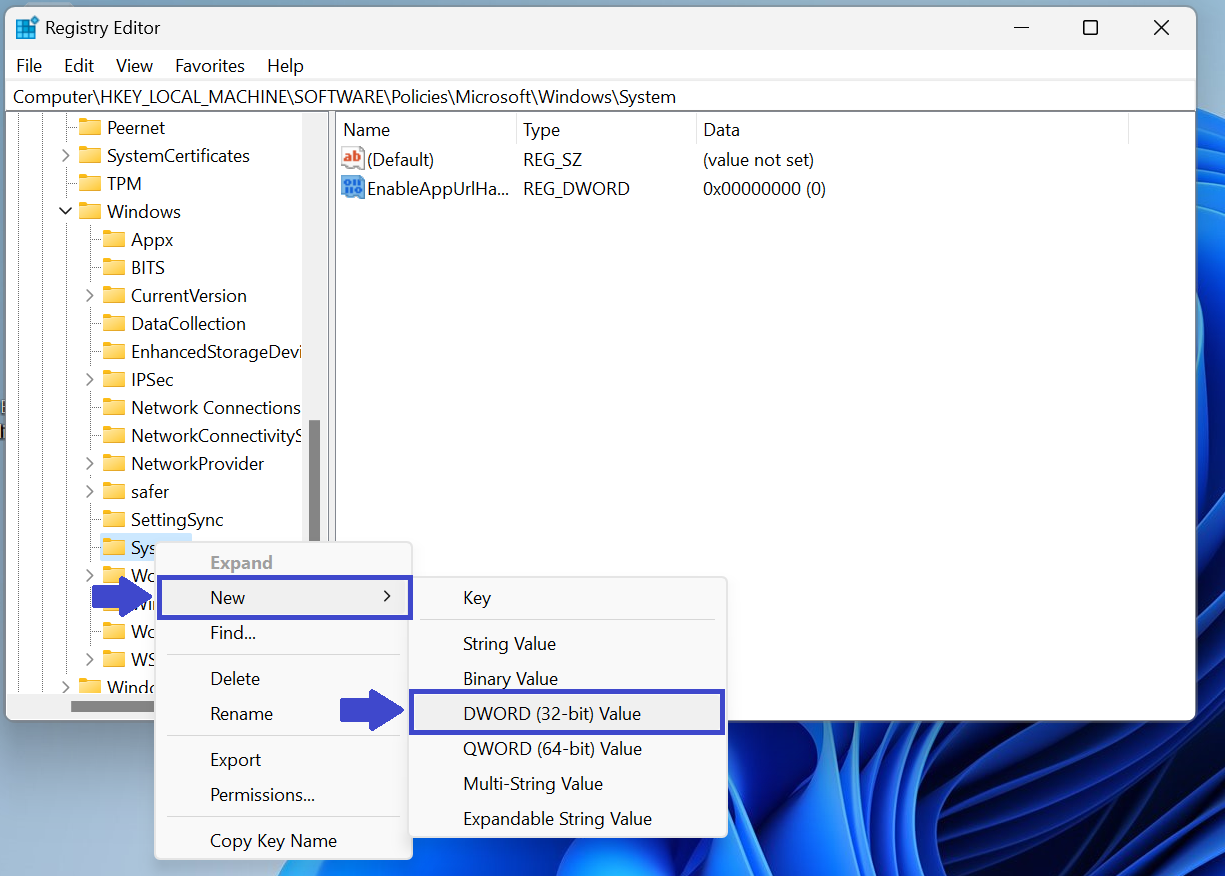Click the Appx folder icon

coord(115,240)
